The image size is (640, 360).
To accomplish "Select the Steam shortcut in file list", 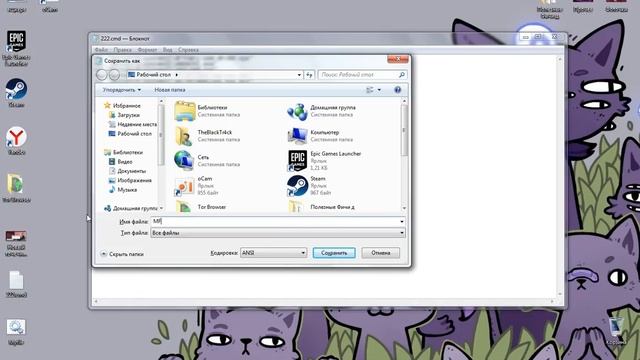I will point(309,186).
